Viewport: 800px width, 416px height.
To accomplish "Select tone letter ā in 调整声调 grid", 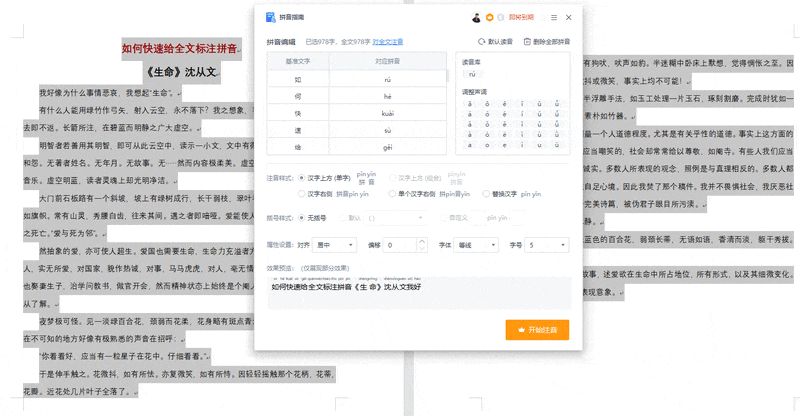I will click(x=469, y=103).
